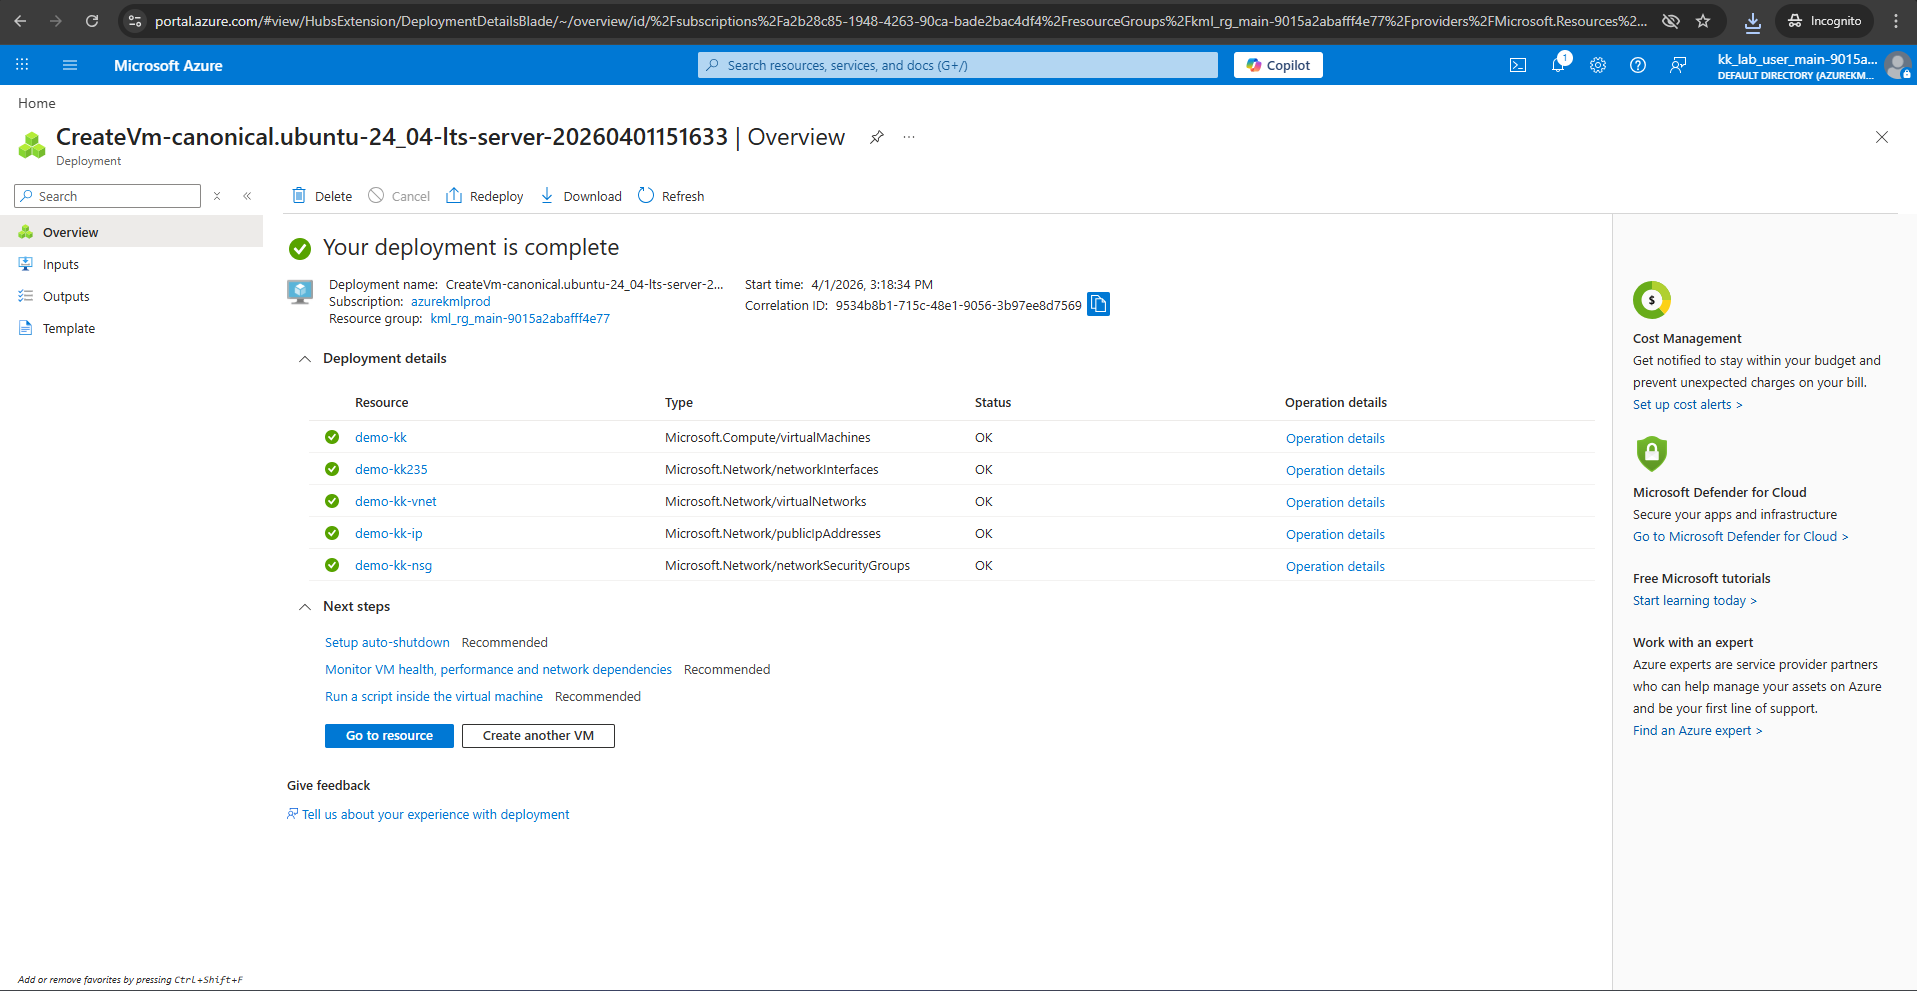Viewport: 1917px width, 991px height.
Task: Open Monitor VM health link
Action: click(x=498, y=670)
